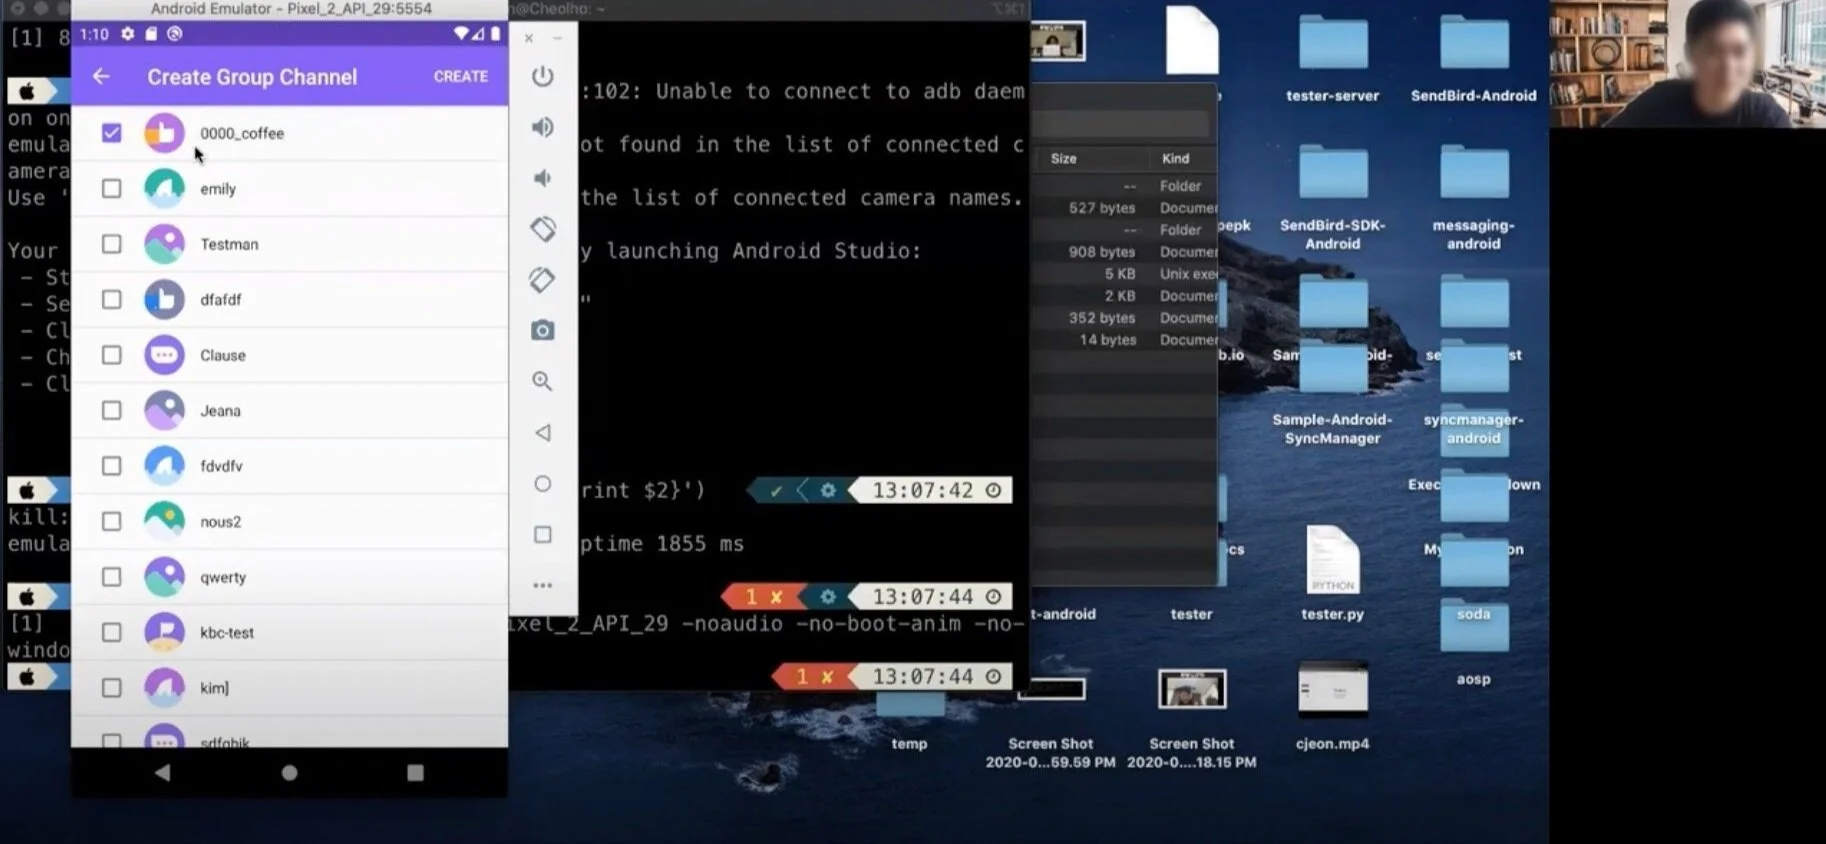Image resolution: width=1826 pixels, height=844 pixels.
Task: Select the qwerty profile avatar
Action: pyautogui.click(x=164, y=577)
